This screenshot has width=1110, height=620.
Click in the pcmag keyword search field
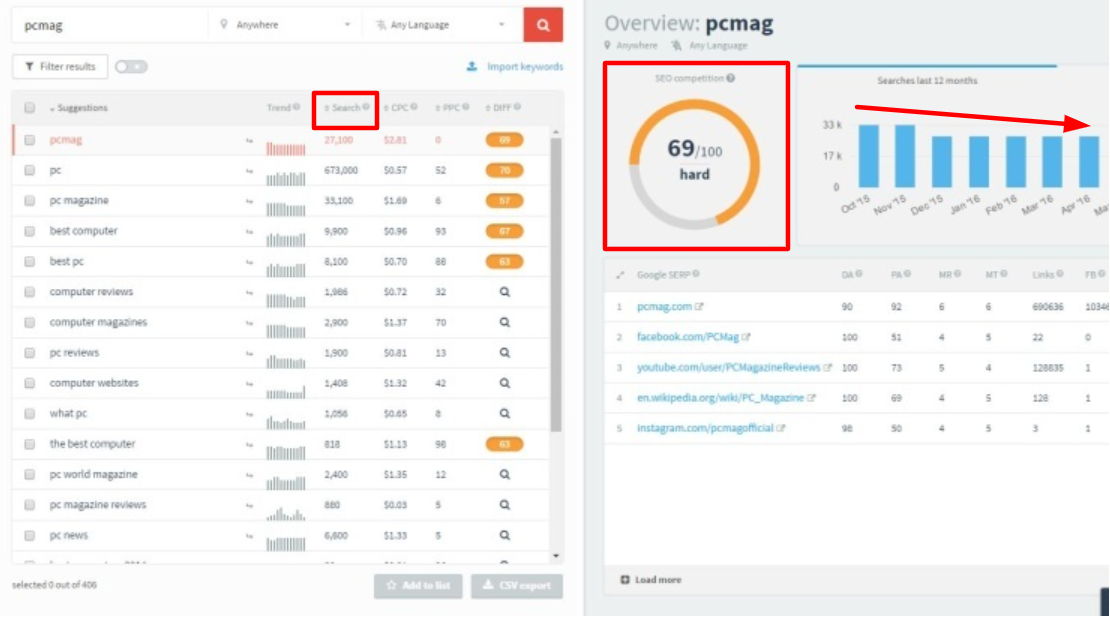coord(110,25)
